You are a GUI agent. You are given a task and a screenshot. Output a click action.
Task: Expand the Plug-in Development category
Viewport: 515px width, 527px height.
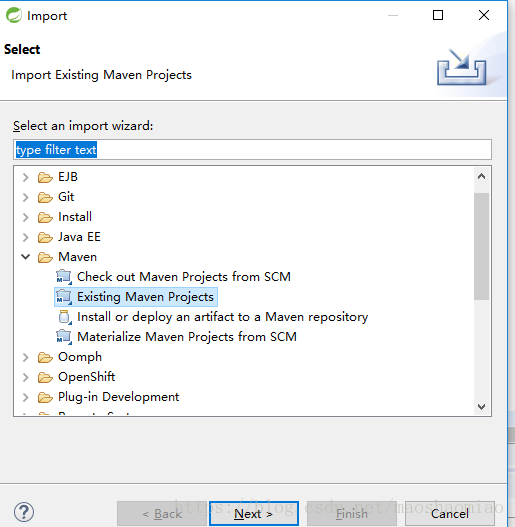click(26, 397)
